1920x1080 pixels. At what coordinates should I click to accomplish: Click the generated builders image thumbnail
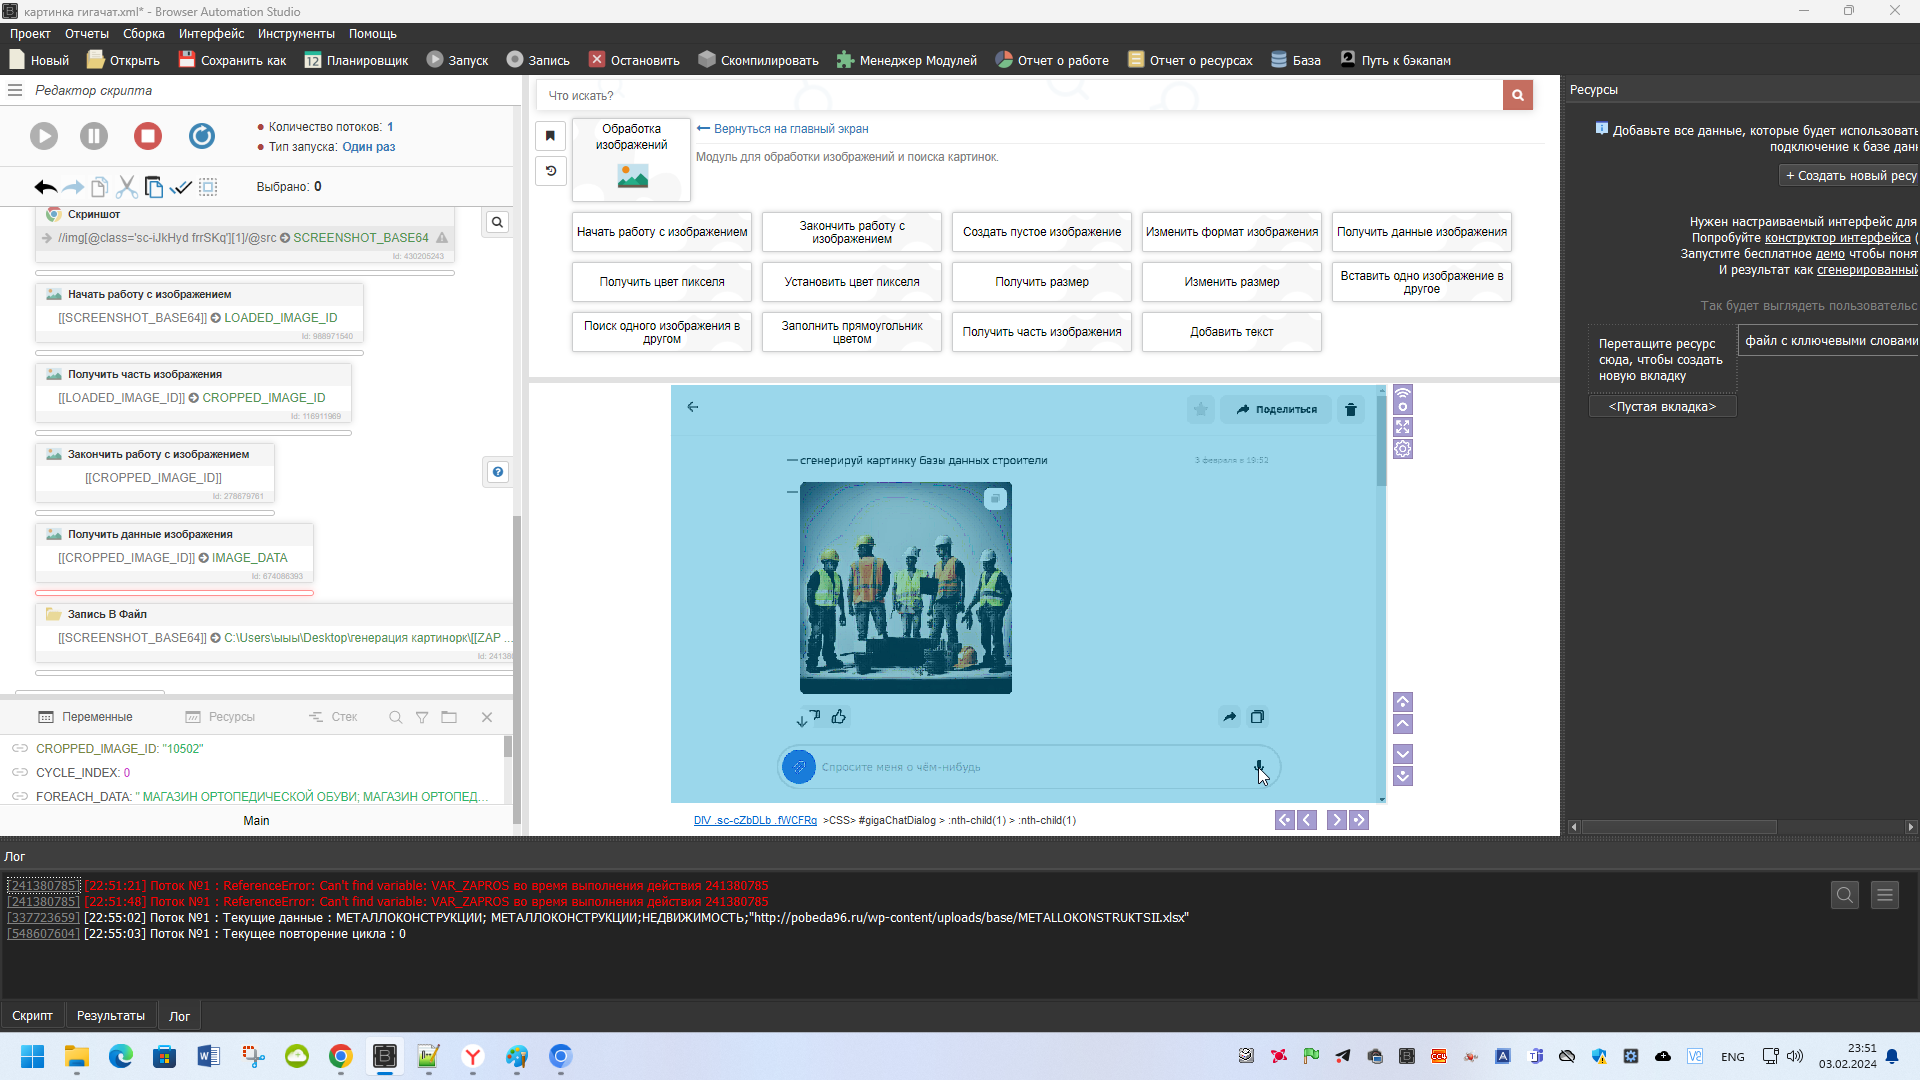coord(905,588)
